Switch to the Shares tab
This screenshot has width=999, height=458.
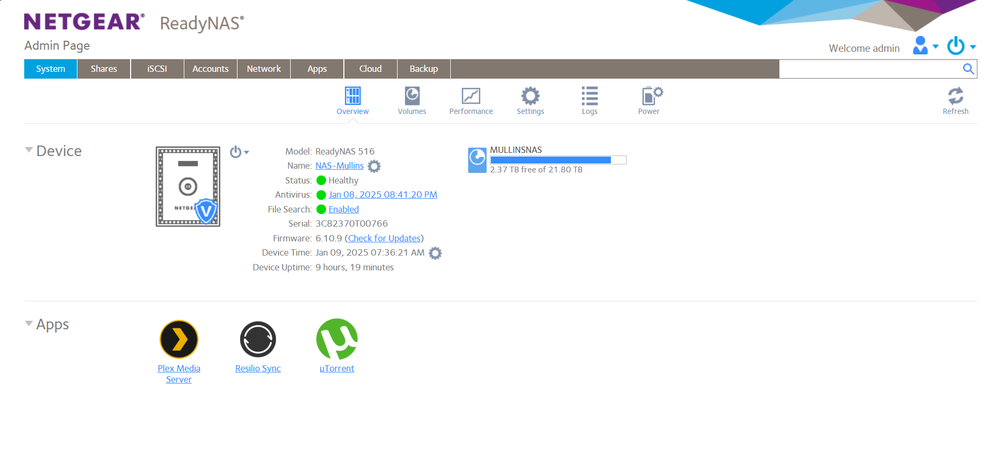pos(104,69)
